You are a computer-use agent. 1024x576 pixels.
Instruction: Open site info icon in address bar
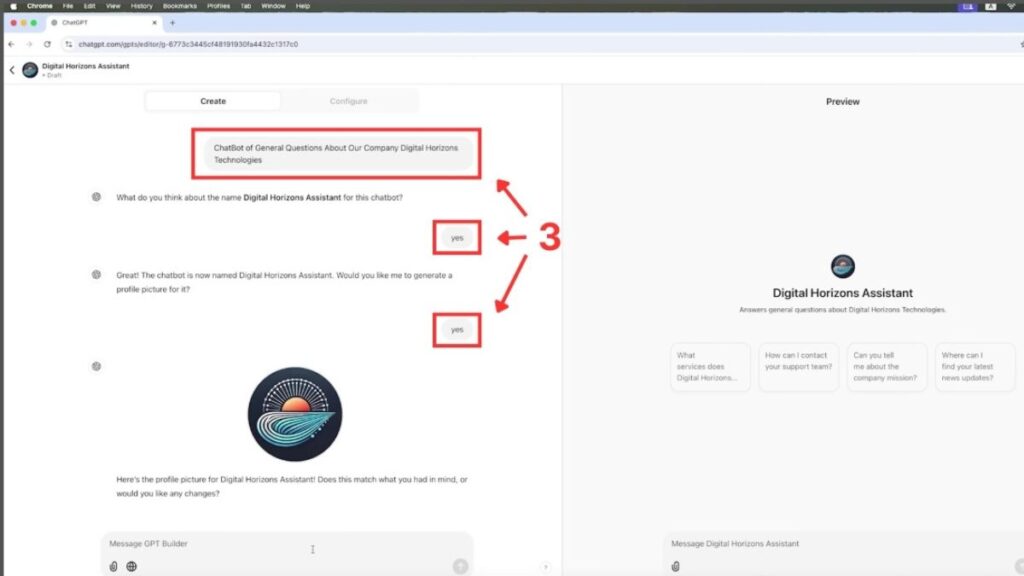69,44
